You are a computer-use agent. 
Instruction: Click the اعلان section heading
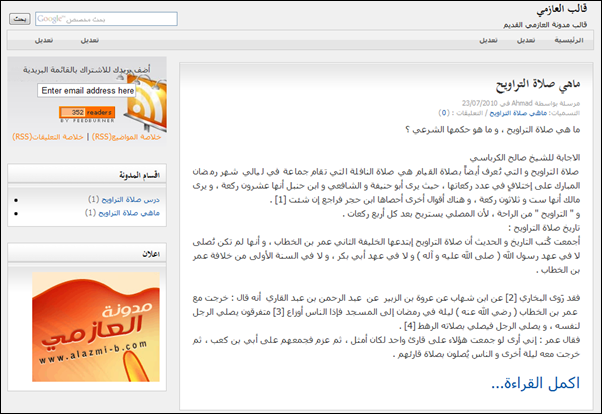[x=151, y=254]
